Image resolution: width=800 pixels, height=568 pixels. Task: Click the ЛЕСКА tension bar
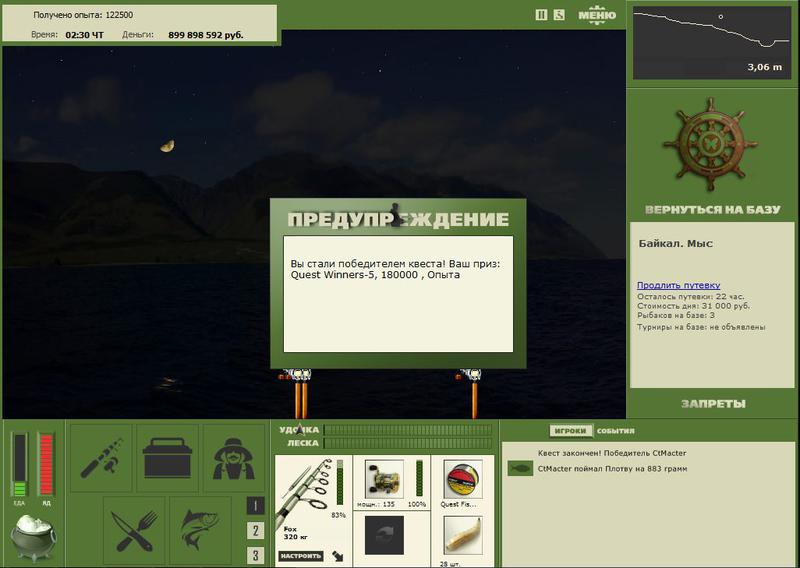[408, 443]
